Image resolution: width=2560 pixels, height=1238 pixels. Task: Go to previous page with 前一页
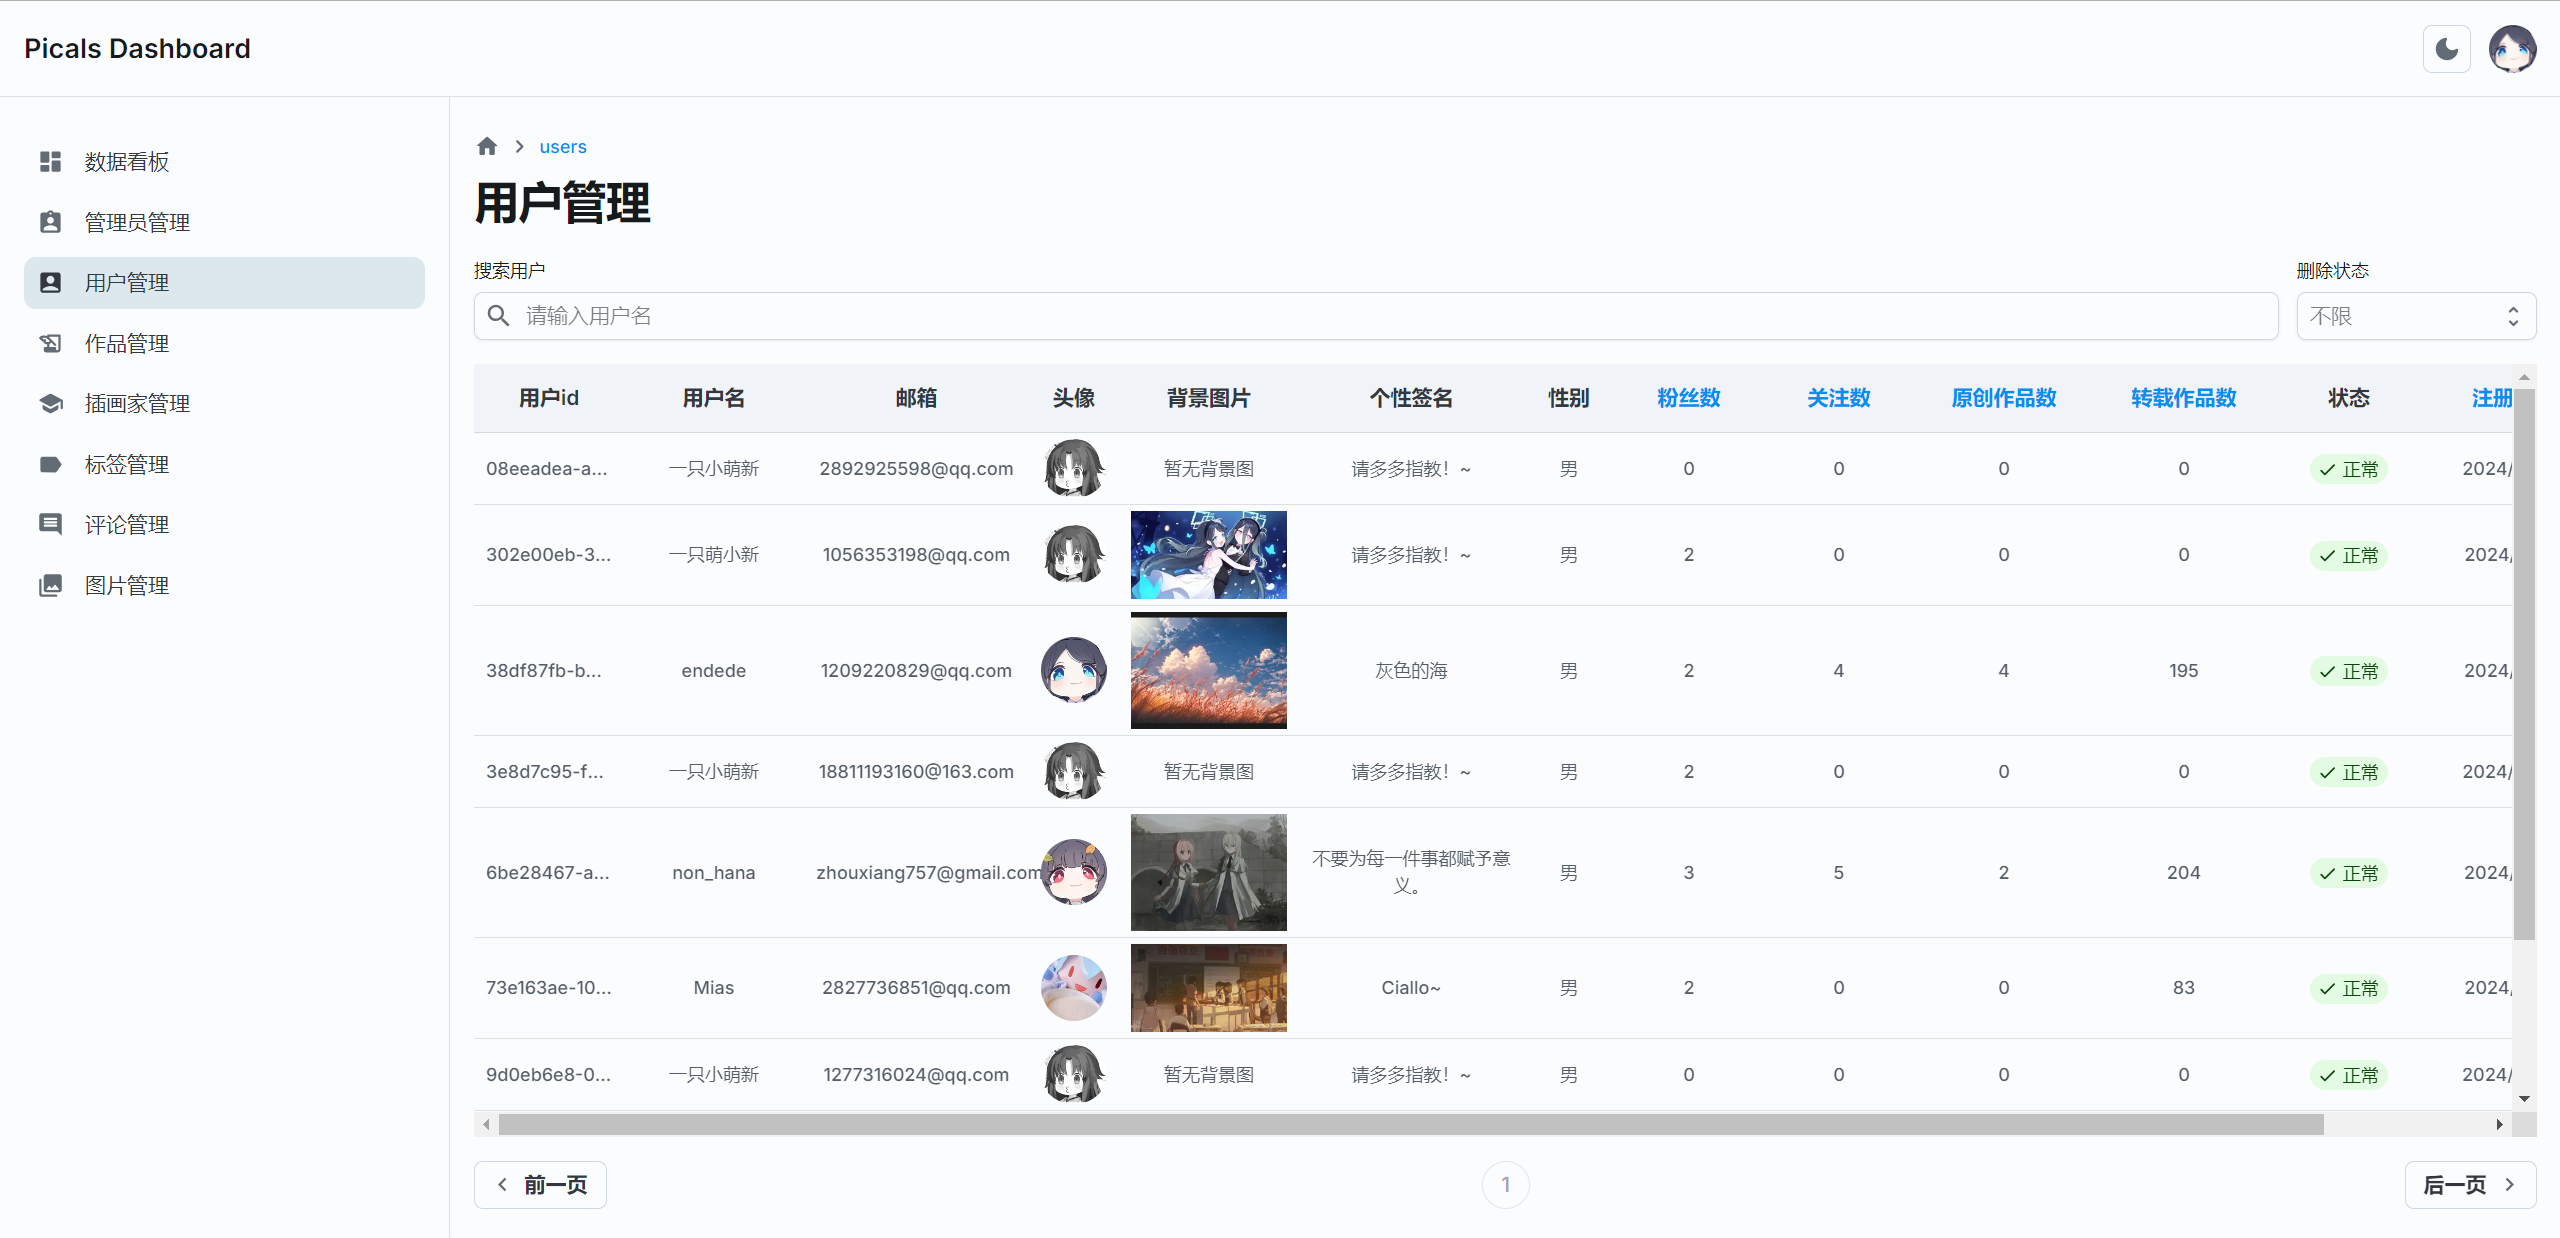[540, 1185]
